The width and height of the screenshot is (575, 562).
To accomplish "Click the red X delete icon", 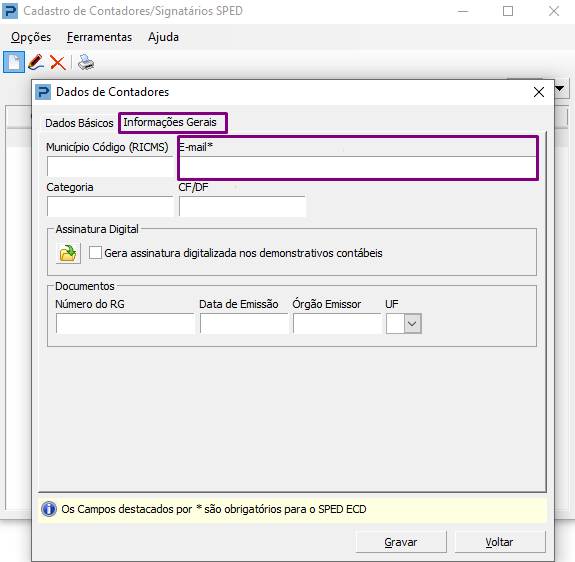I will (58, 63).
